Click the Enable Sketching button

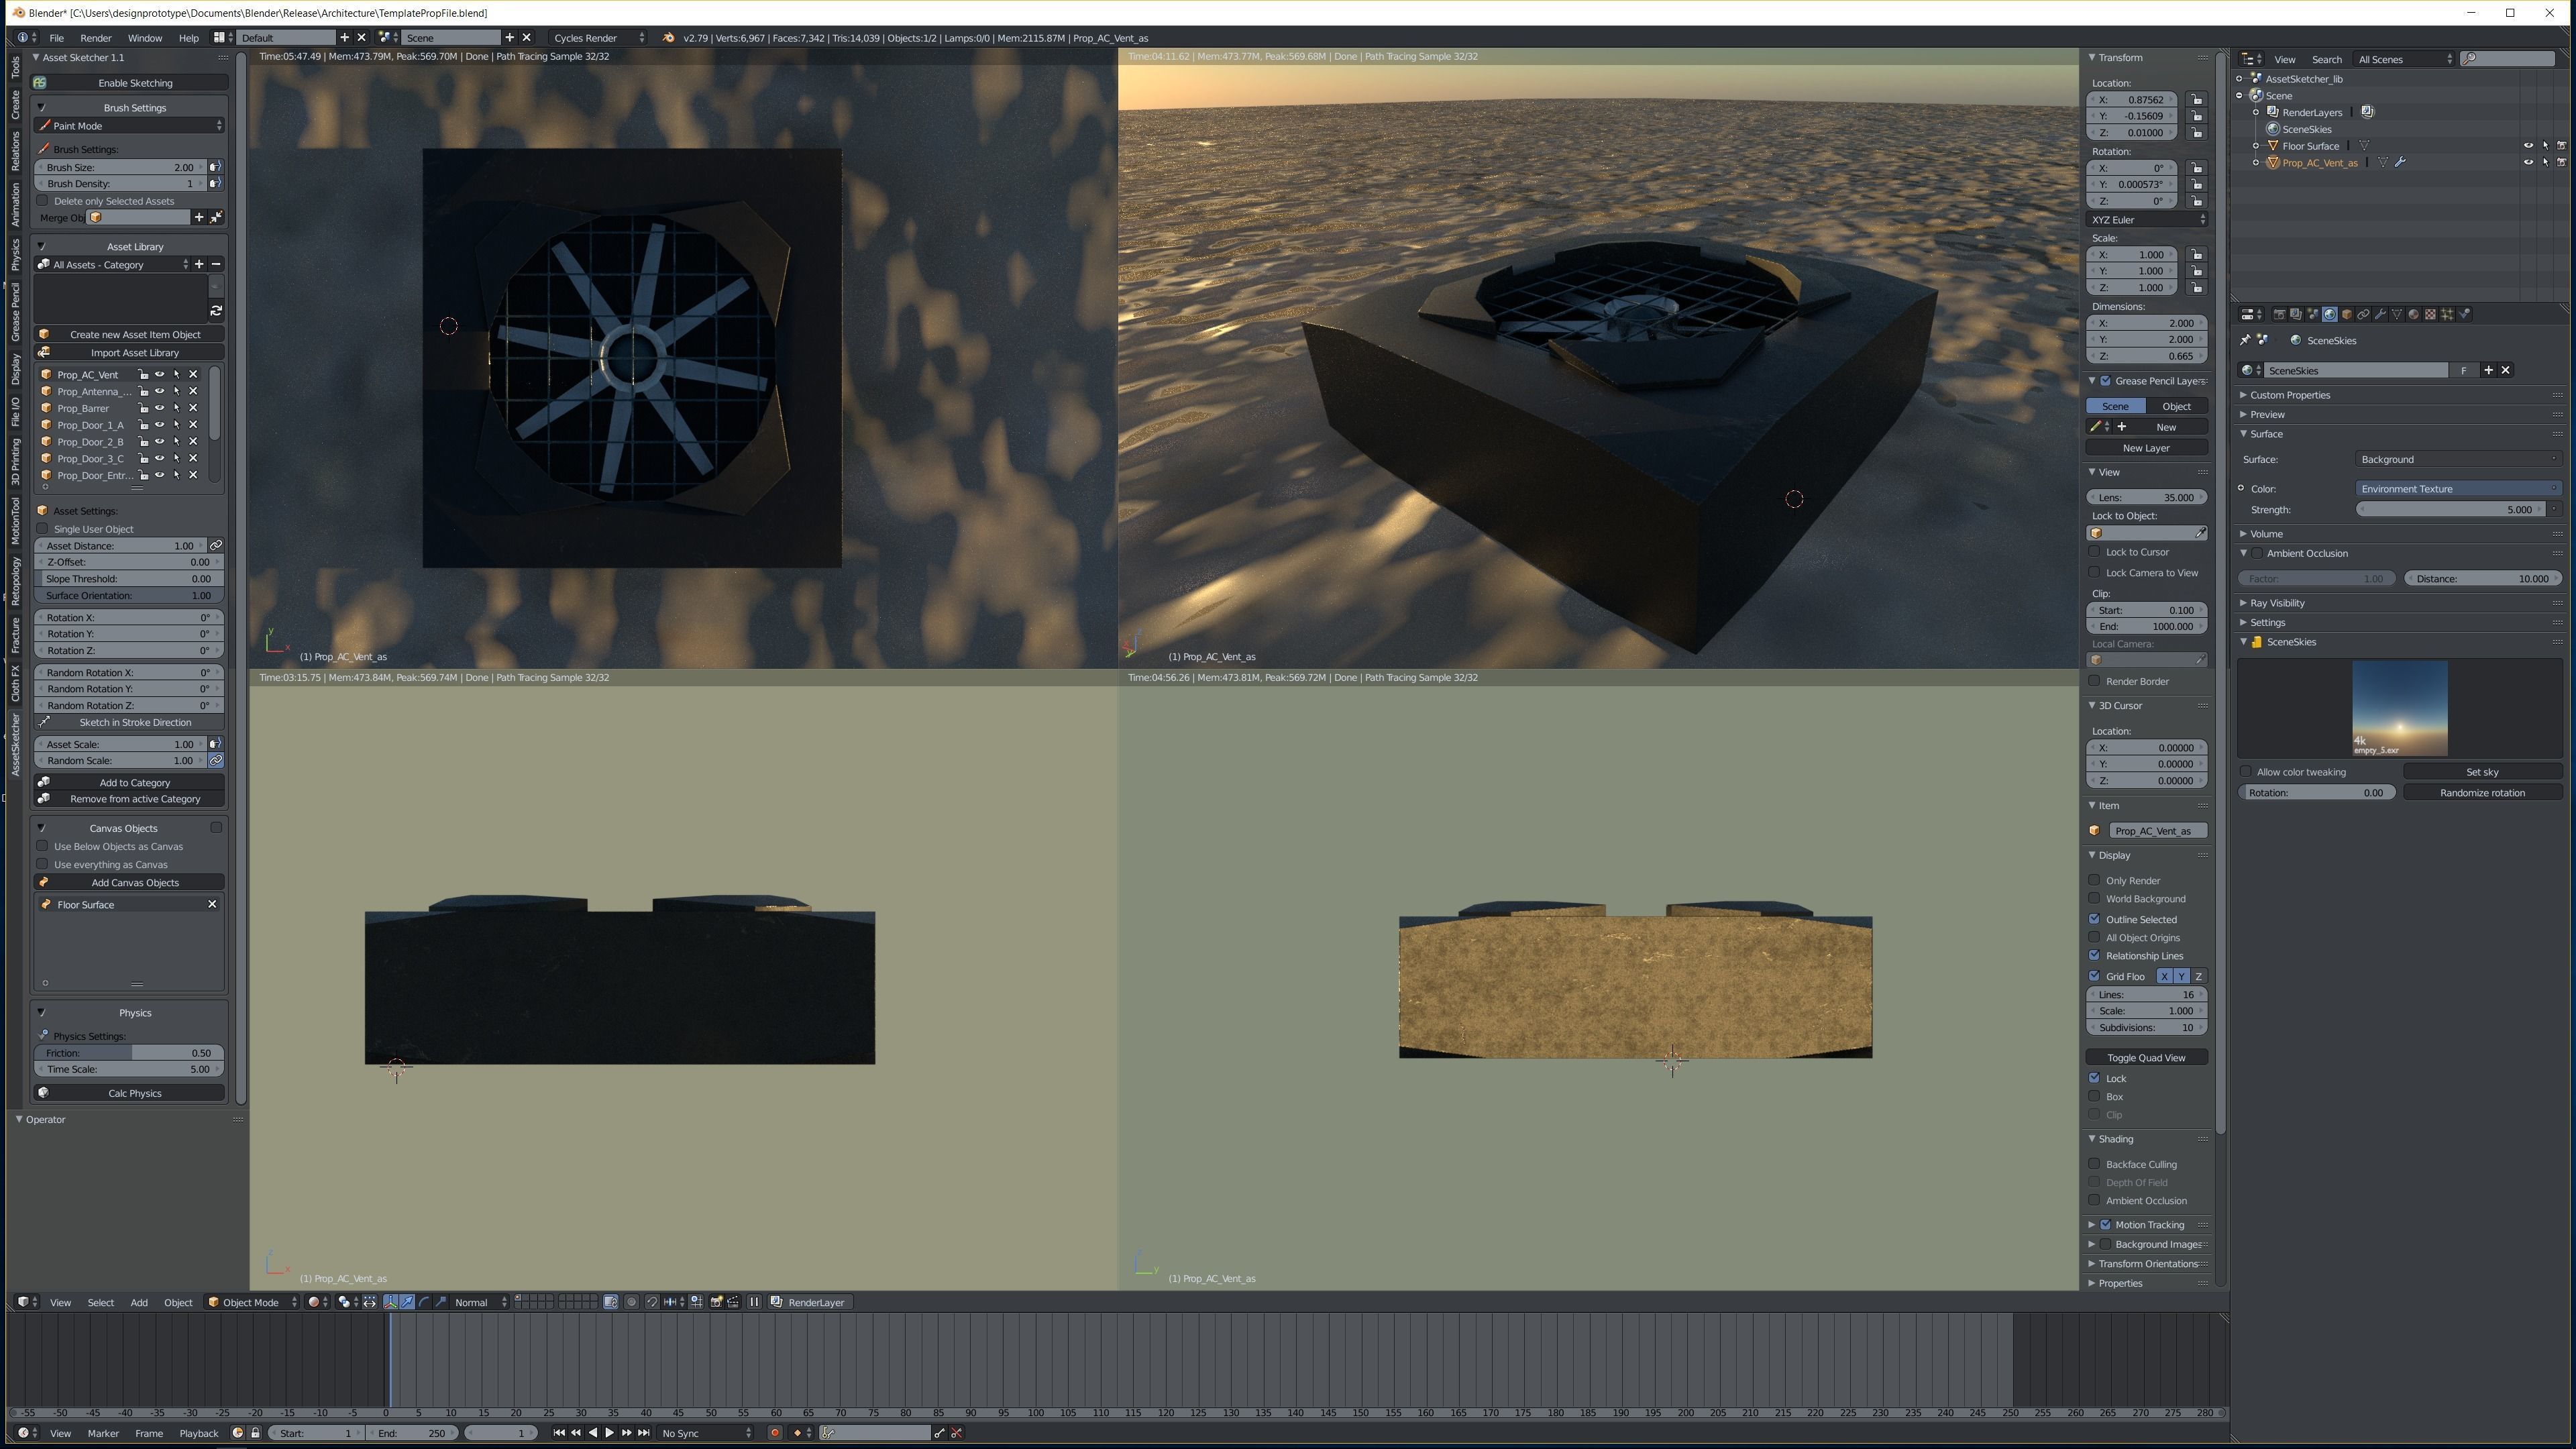135,83
